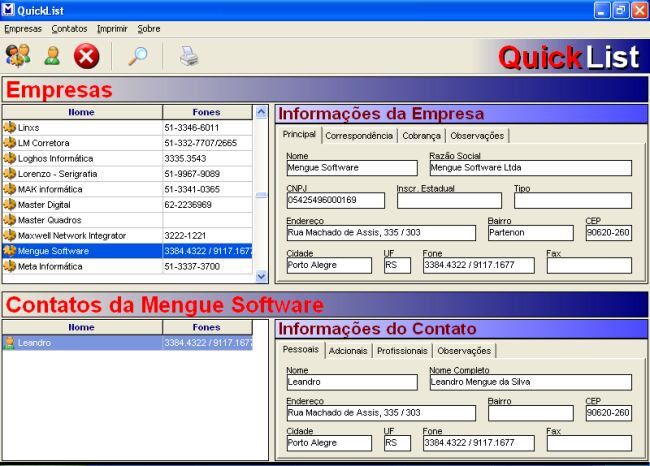The height and width of the screenshot is (466, 650).
Task: Click the green contact person toolbar icon
Action: coord(52,56)
